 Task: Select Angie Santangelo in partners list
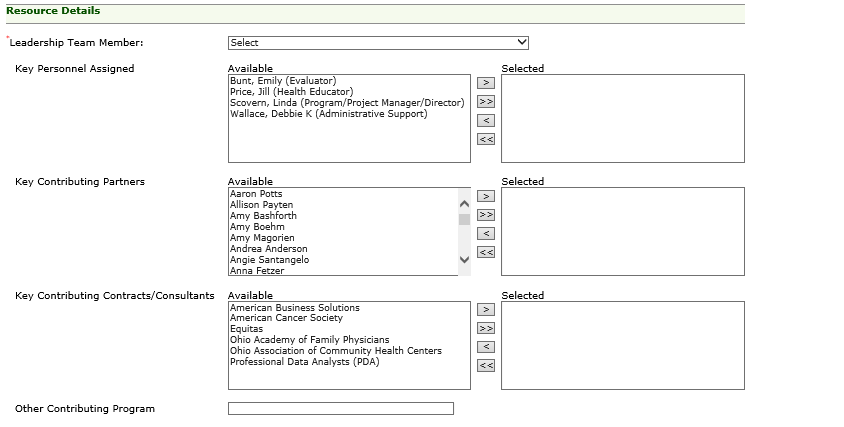tap(270, 260)
